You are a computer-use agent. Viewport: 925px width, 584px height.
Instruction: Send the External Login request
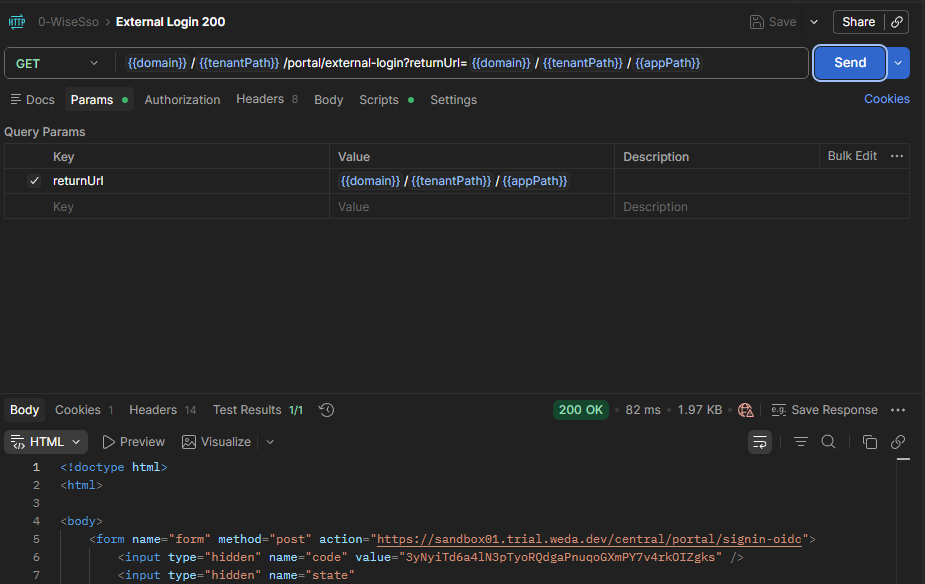pos(849,63)
